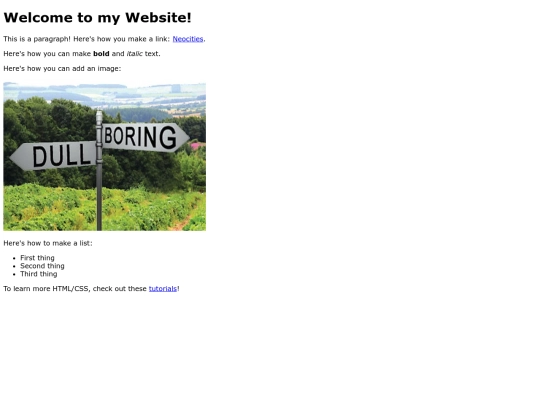Click "To learn more HTML/CSS" text
The width and height of the screenshot is (540, 405).
point(46,289)
